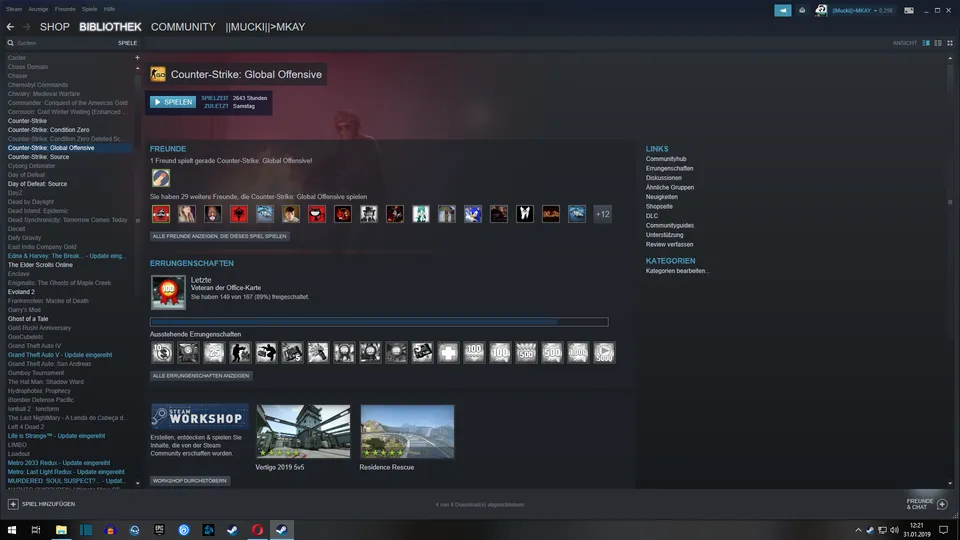Open the currently playing friend's avatar
Viewport: 960px width, 540px height.
[161, 178]
